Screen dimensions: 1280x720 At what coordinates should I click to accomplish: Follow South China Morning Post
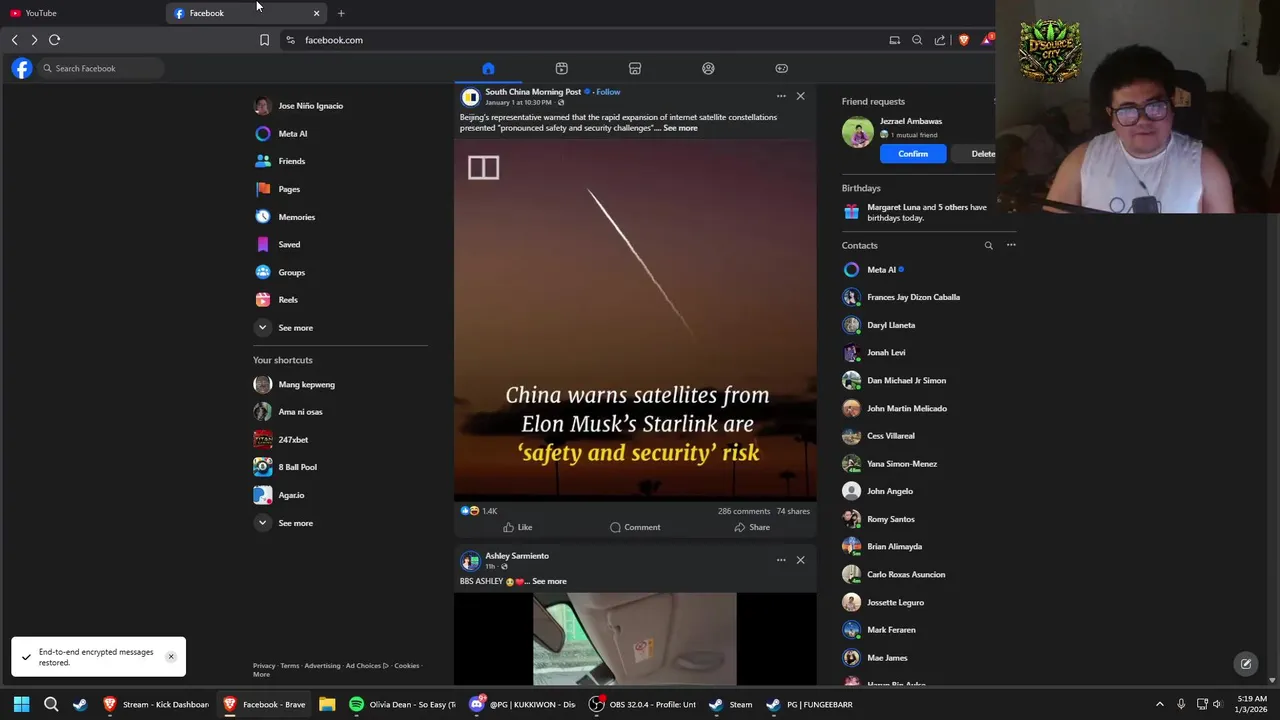pyautogui.click(x=608, y=92)
